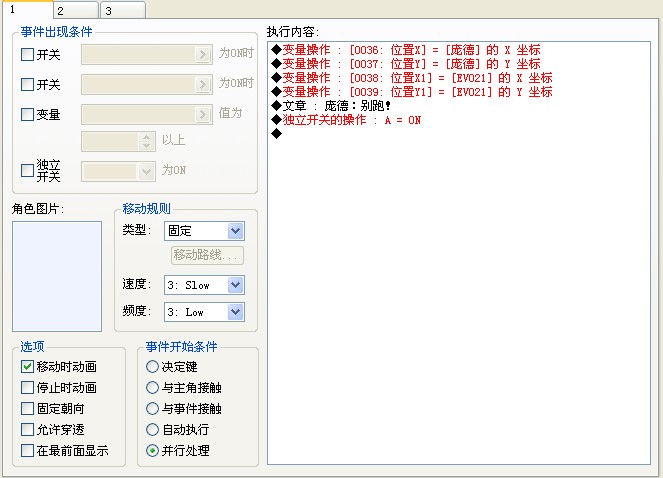This screenshot has height=478, width=663.
Task: Click the 角色图片 graphic preview box
Action: tap(57, 276)
